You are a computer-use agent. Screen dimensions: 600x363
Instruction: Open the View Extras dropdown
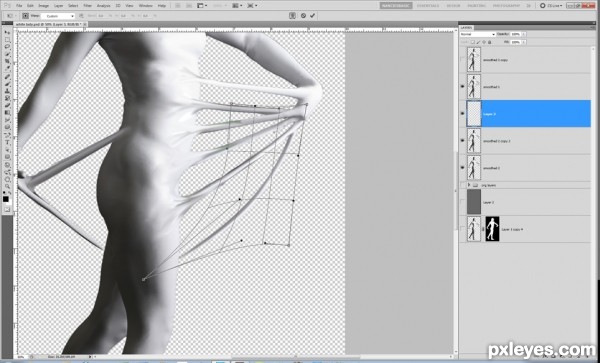click(x=202, y=5)
